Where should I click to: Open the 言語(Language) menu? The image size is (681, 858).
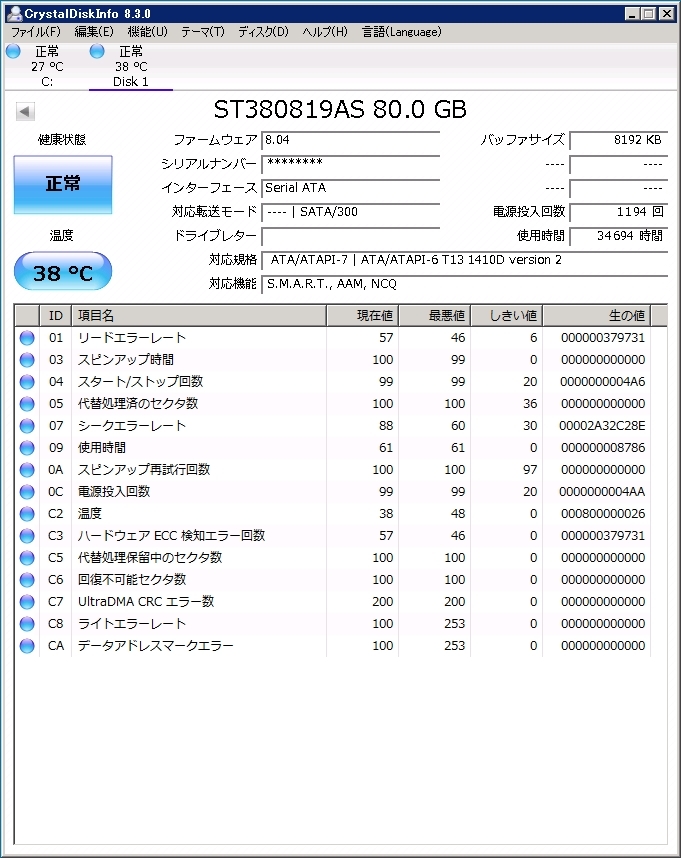401,32
